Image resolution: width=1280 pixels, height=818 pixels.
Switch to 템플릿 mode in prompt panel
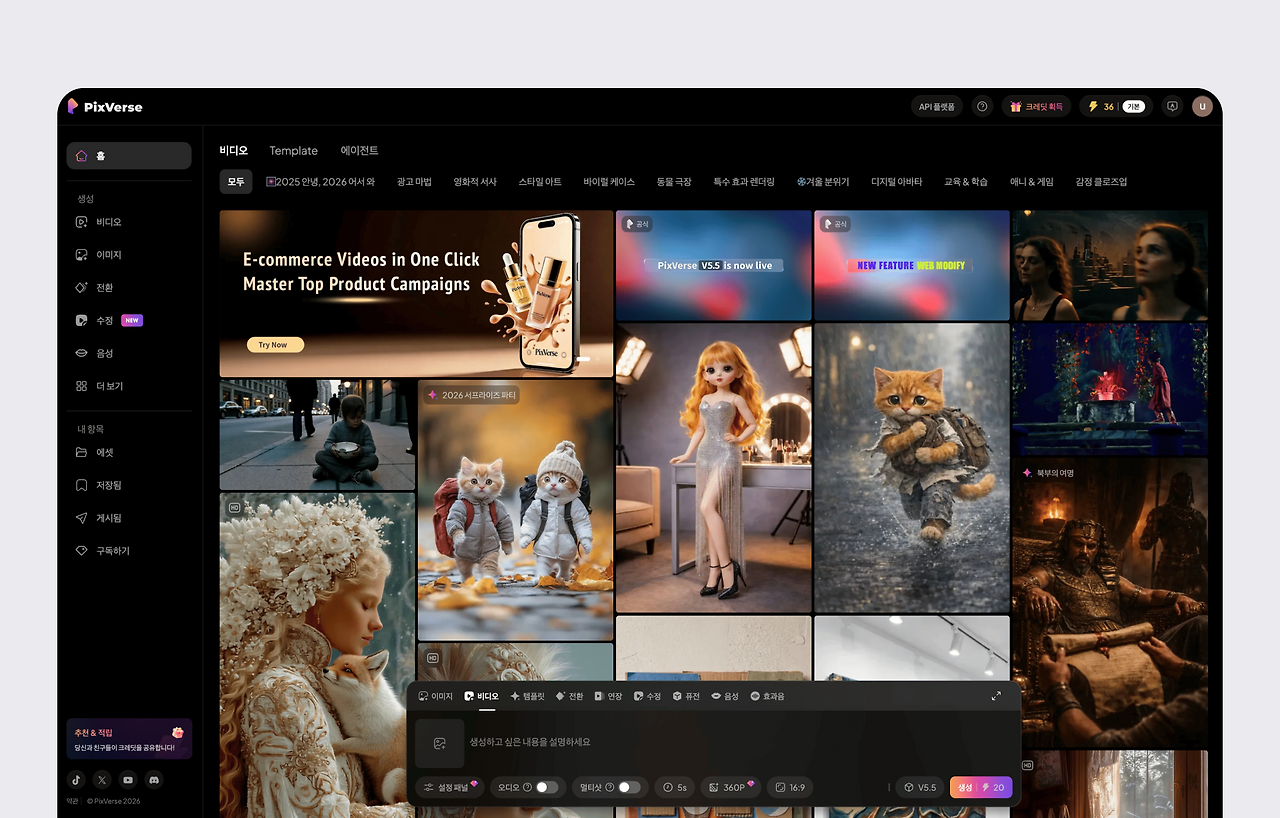[x=528, y=696]
